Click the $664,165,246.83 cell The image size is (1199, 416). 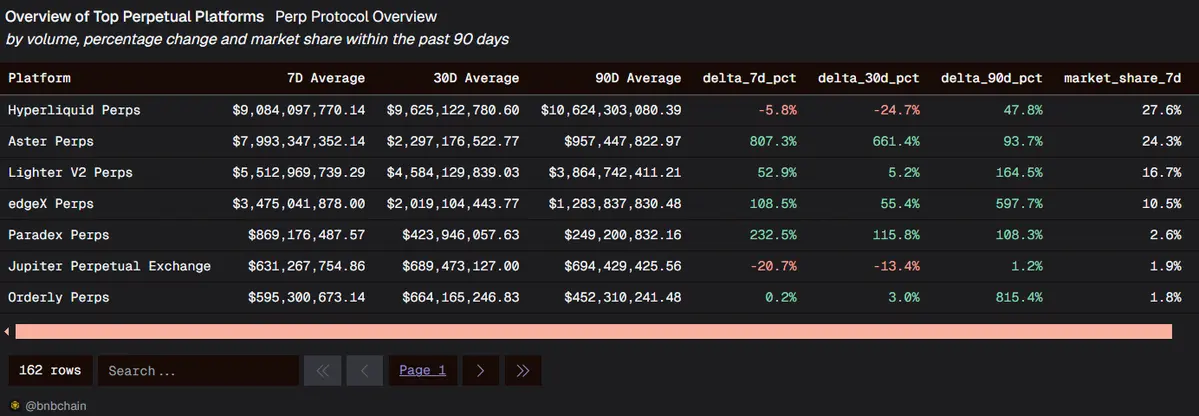[461, 297]
